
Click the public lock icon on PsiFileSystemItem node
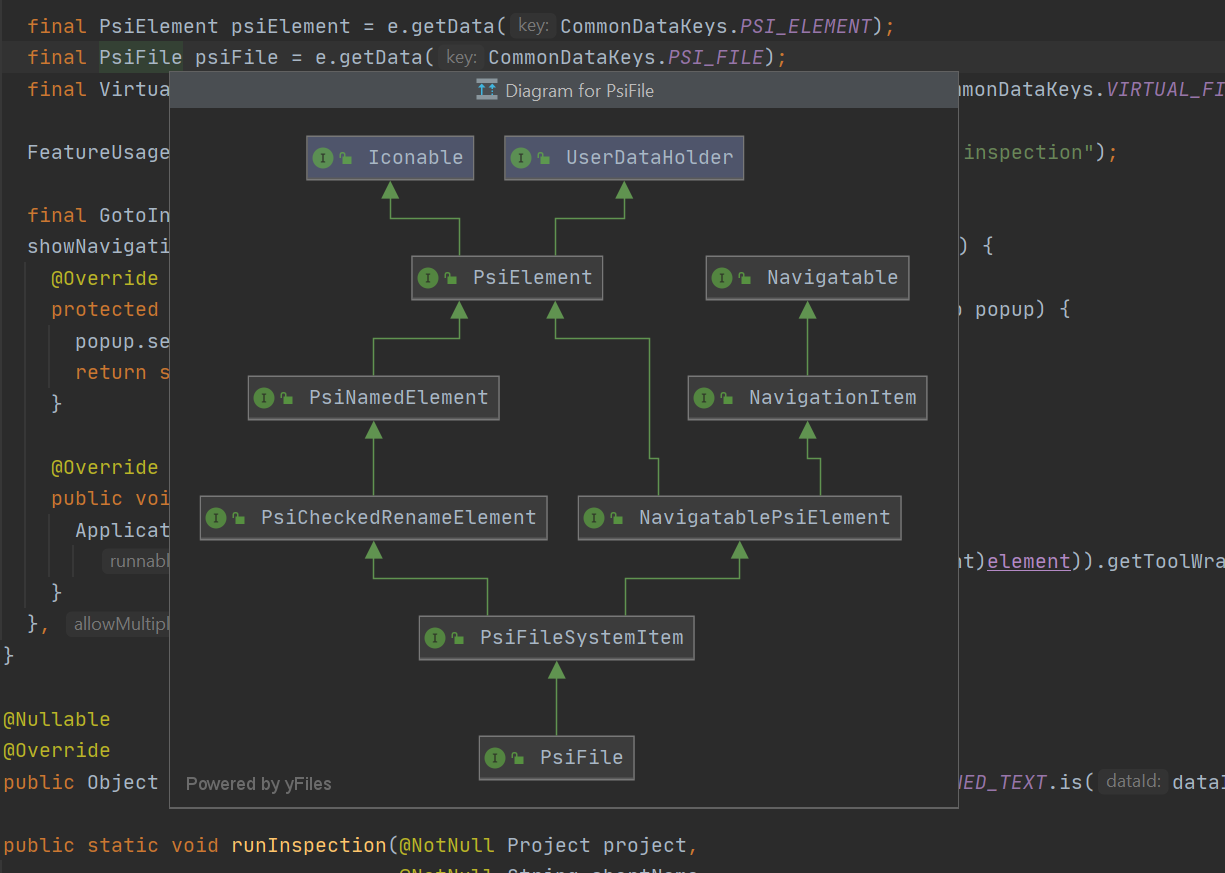[457, 638]
